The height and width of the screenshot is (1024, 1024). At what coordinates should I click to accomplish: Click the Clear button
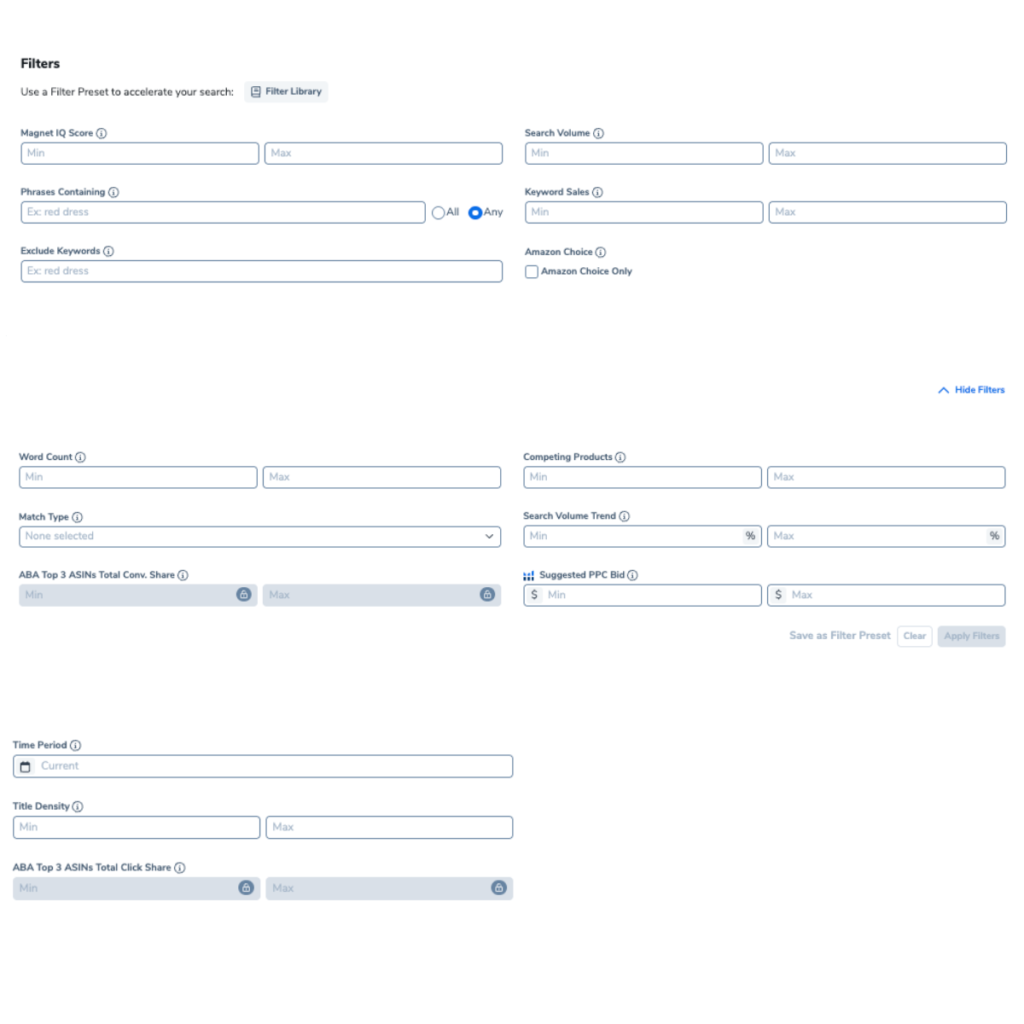[914, 636]
